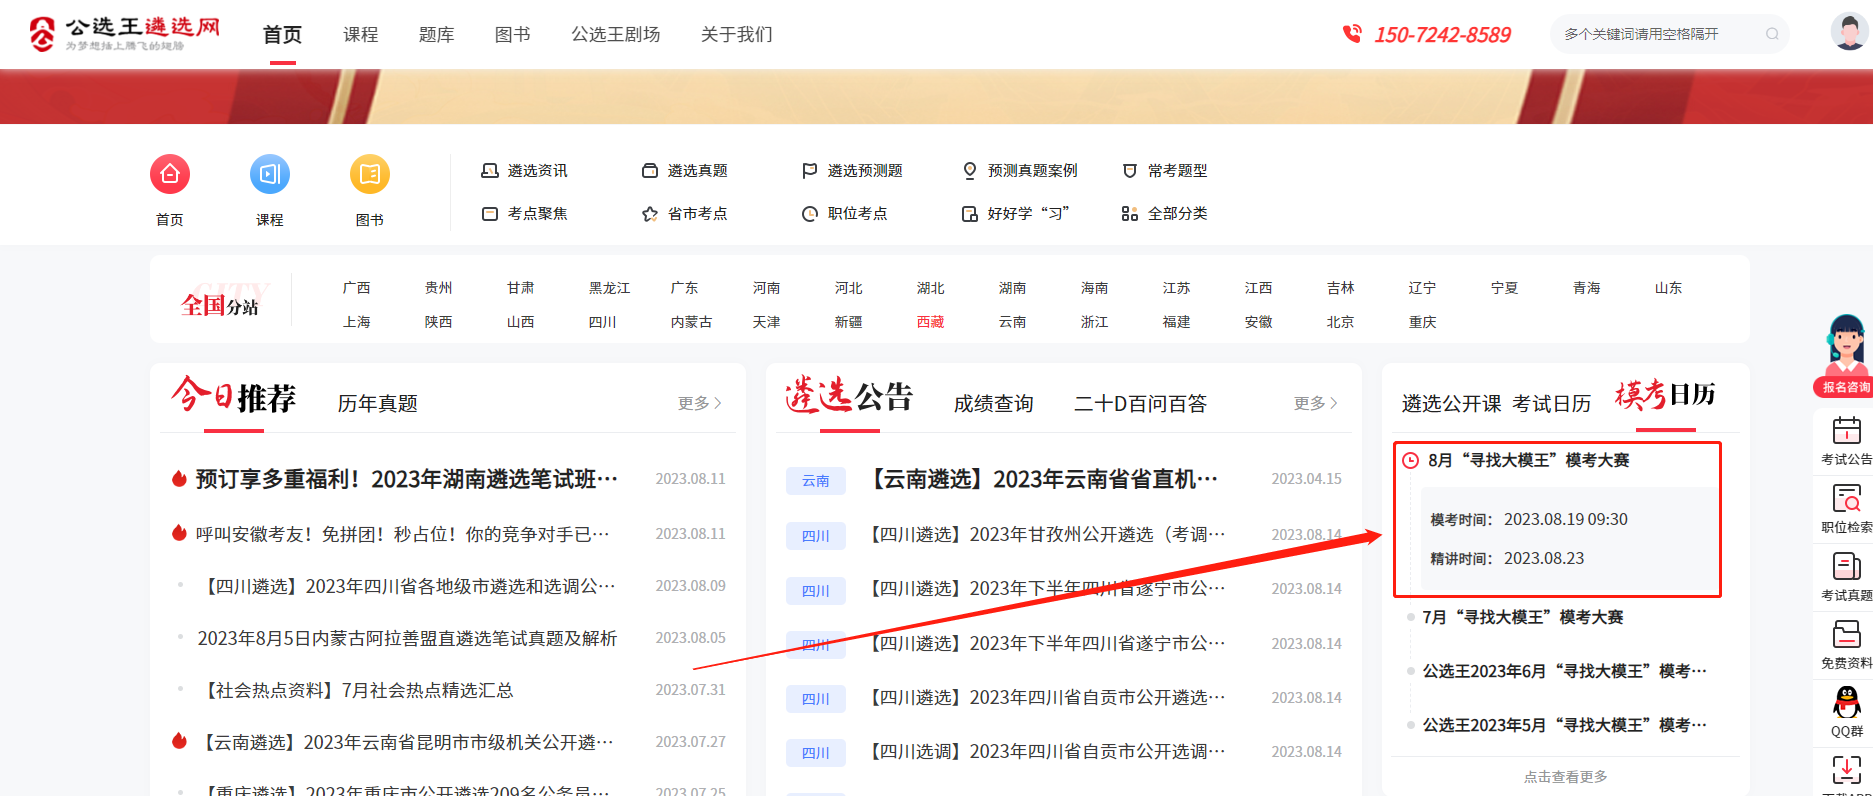
Task: Click the 职位检索 sidebar icon
Action: pyautogui.click(x=1846, y=499)
